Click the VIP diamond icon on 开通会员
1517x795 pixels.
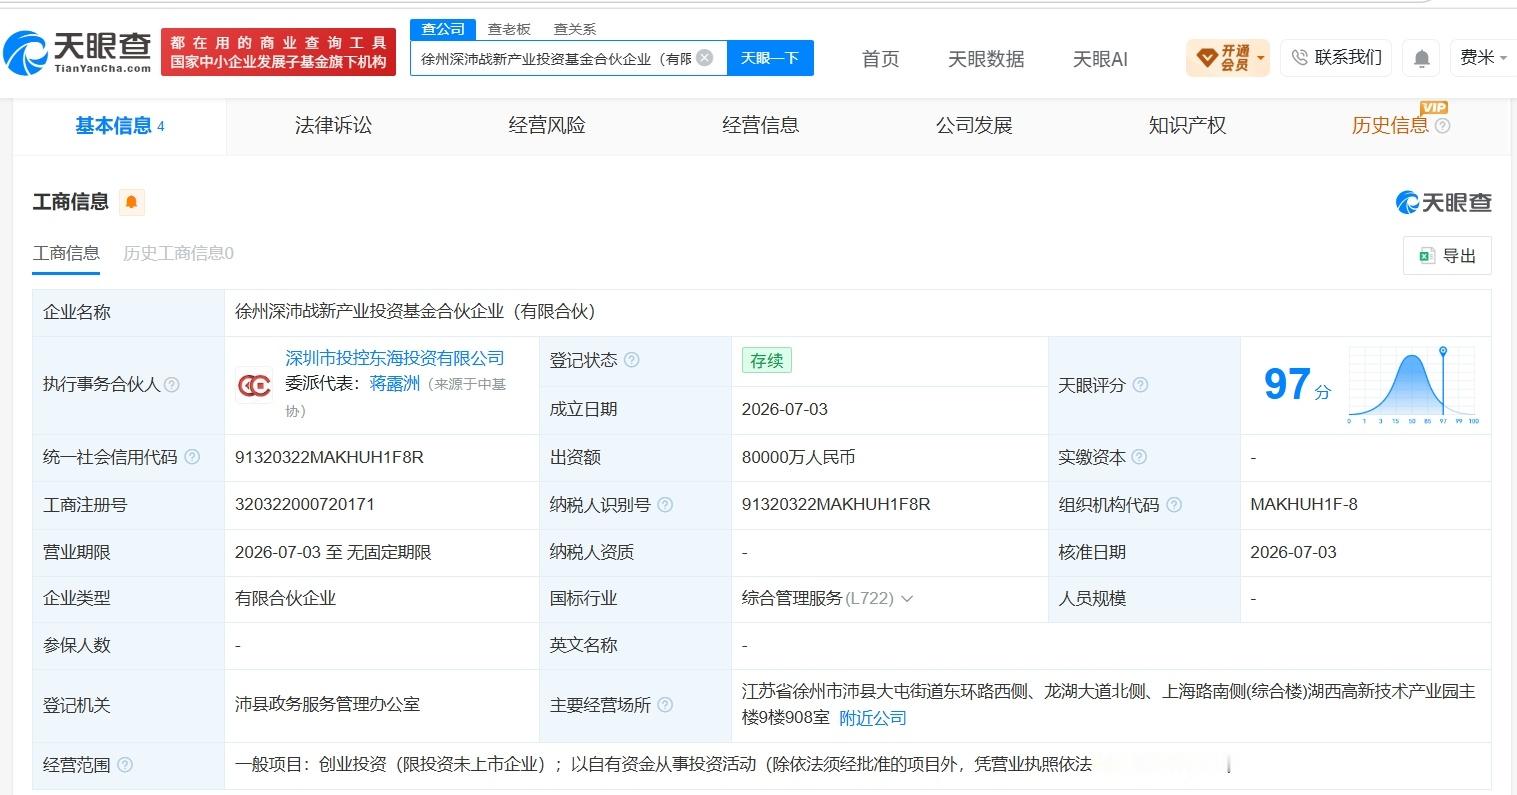click(x=1206, y=58)
